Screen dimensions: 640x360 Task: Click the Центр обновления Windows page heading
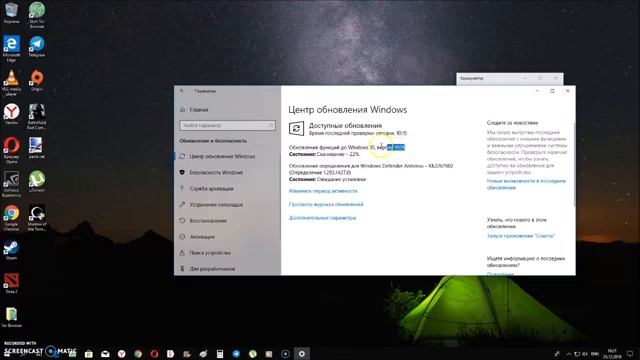point(348,109)
